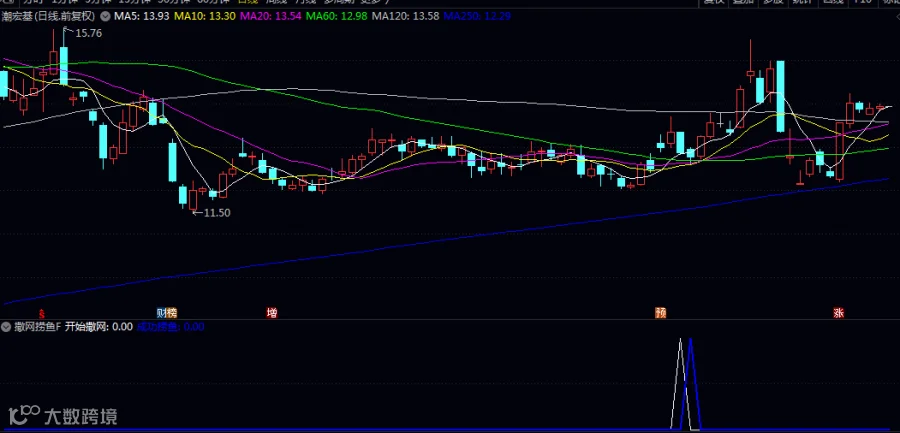
Task: Click the 成功捞鱼 blue signal spike
Action: [x=690, y=384]
